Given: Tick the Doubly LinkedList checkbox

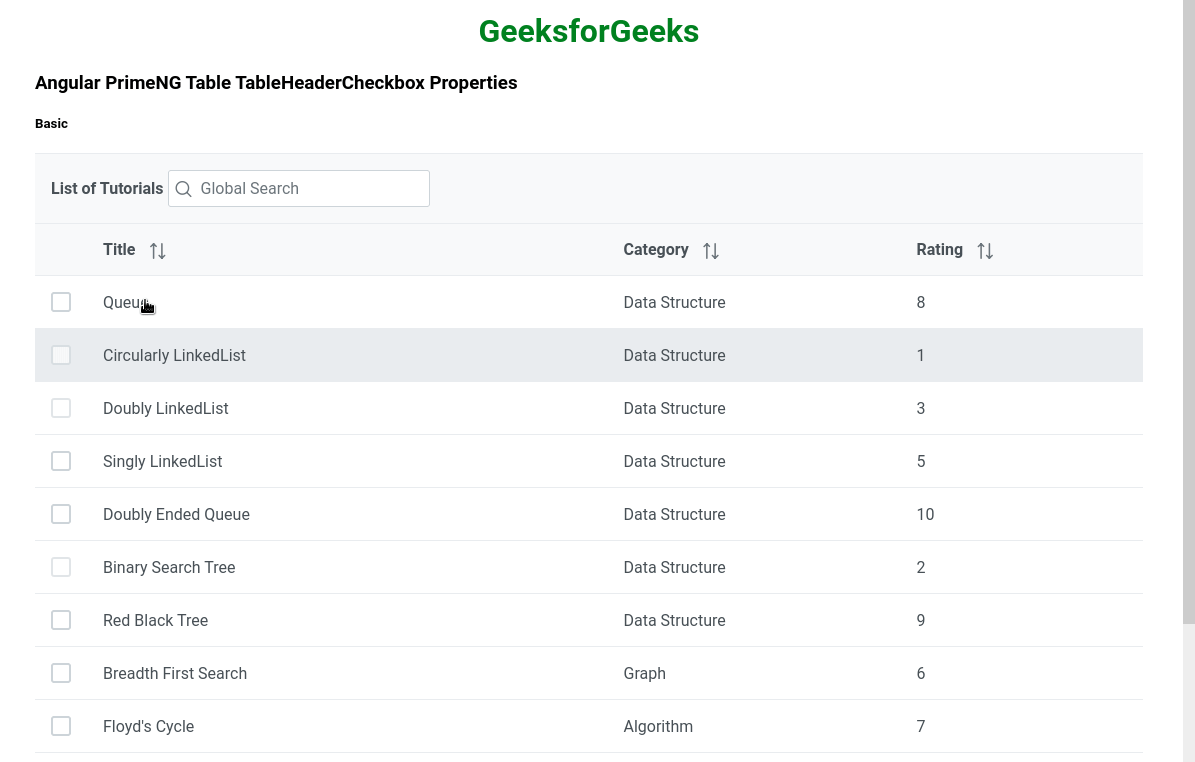Looking at the screenshot, I should (x=61, y=408).
